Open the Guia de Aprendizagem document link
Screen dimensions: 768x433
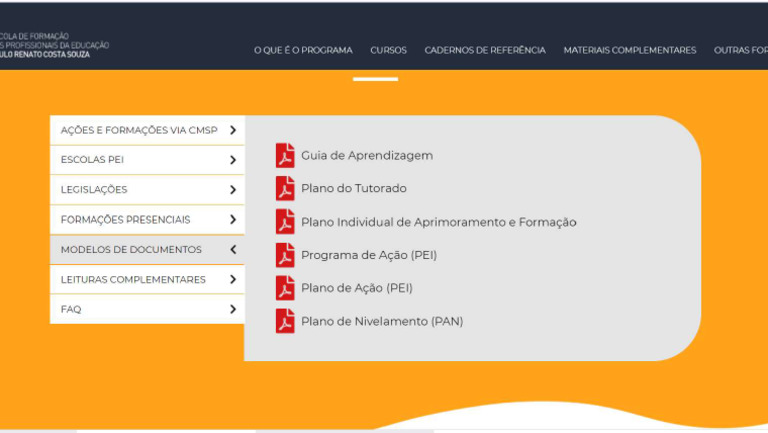(367, 156)
